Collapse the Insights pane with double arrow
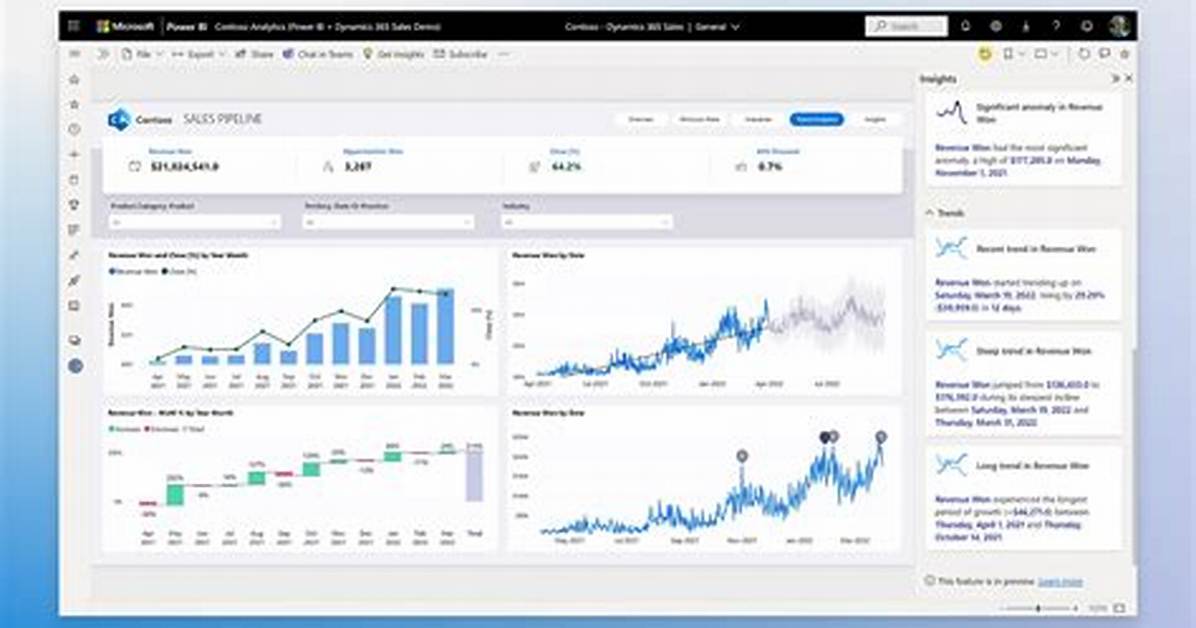 [x=1115, y=79]
